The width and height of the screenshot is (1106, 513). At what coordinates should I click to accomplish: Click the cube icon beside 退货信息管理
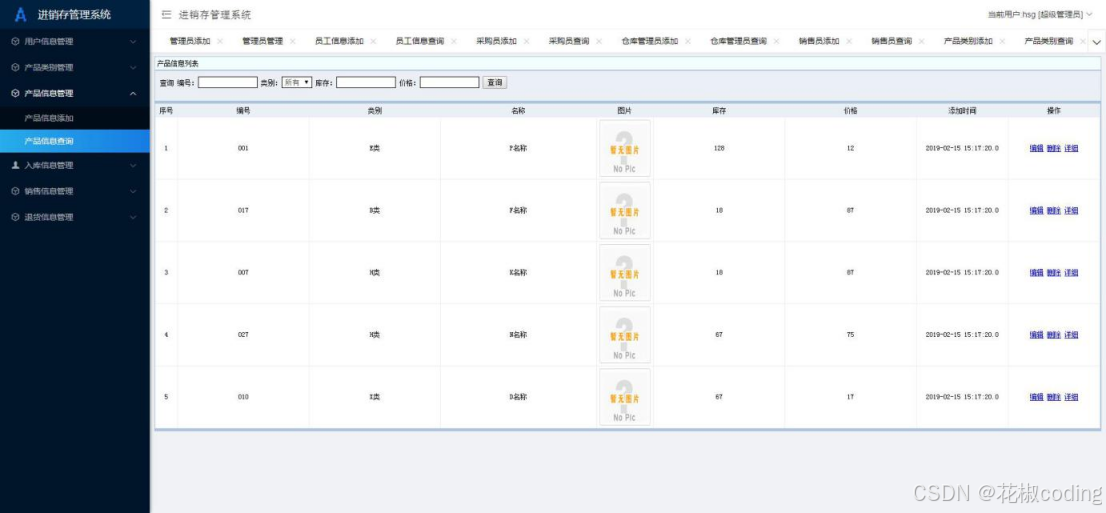tap(16, 217)
